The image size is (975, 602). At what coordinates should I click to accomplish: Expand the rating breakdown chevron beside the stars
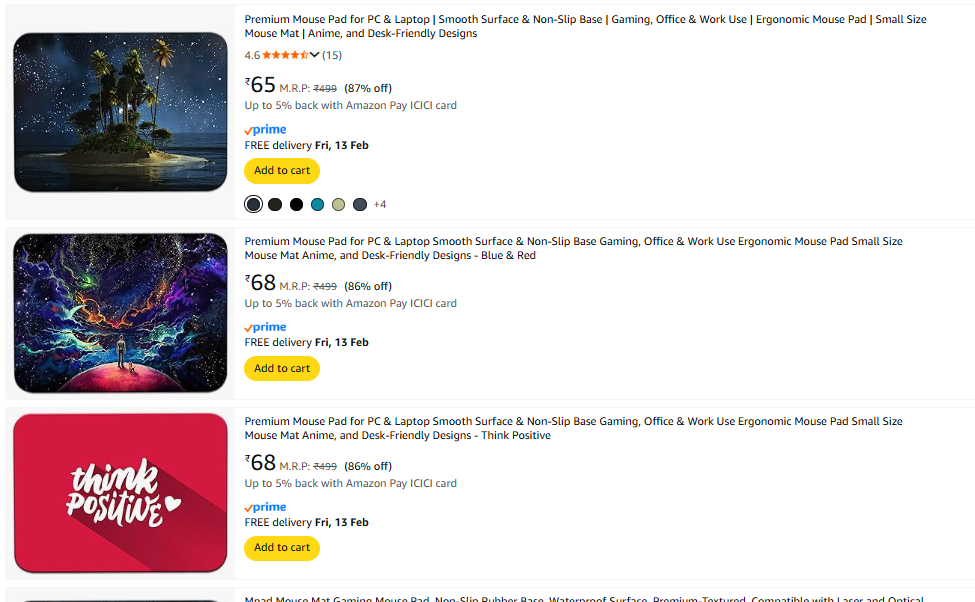(315, 55)
